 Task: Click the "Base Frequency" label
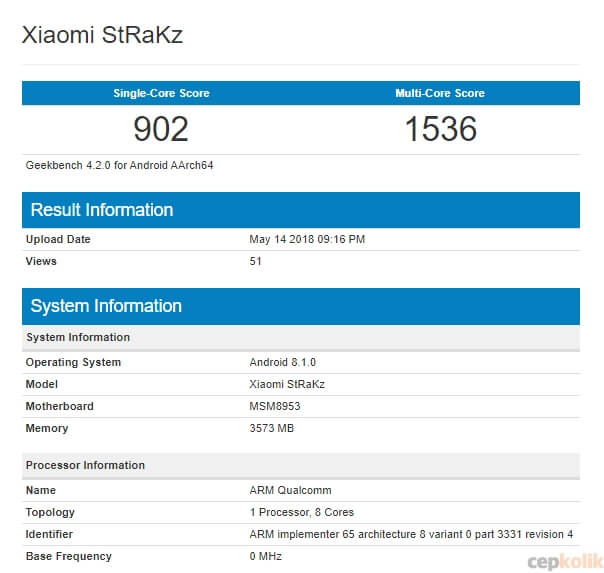pos(69,556)
